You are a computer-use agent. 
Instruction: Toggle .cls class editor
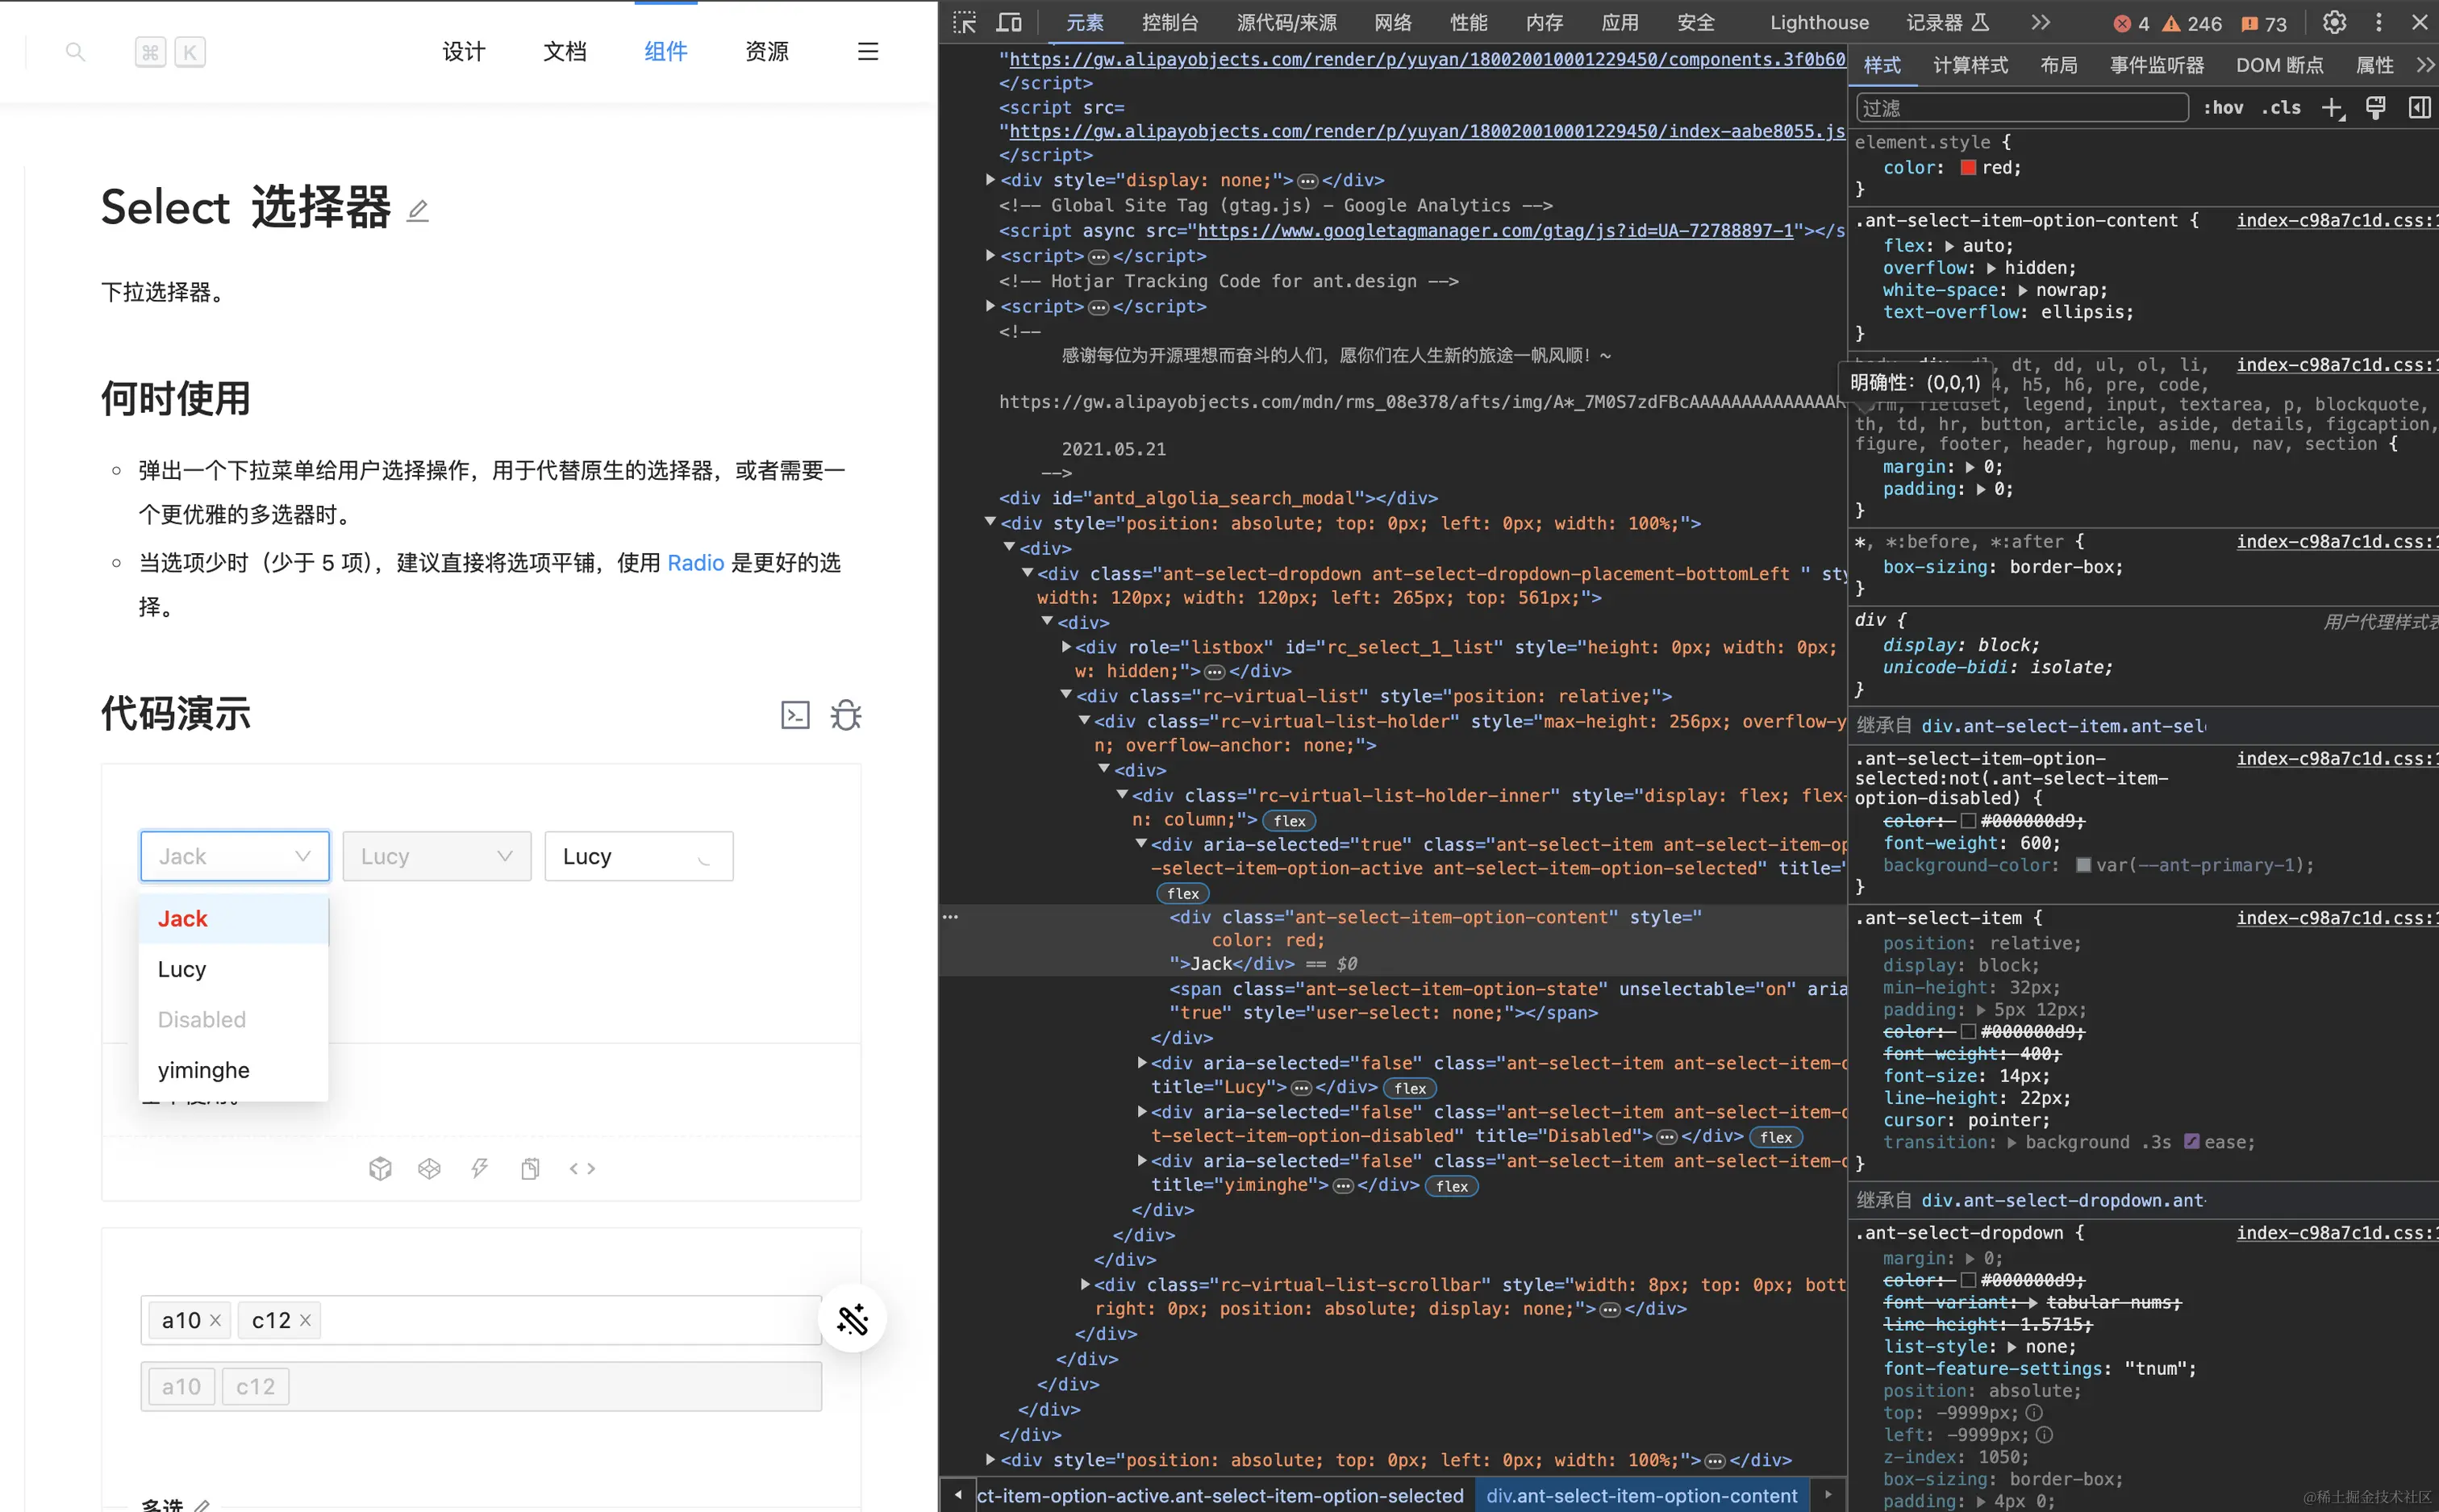coord(2281,108)
